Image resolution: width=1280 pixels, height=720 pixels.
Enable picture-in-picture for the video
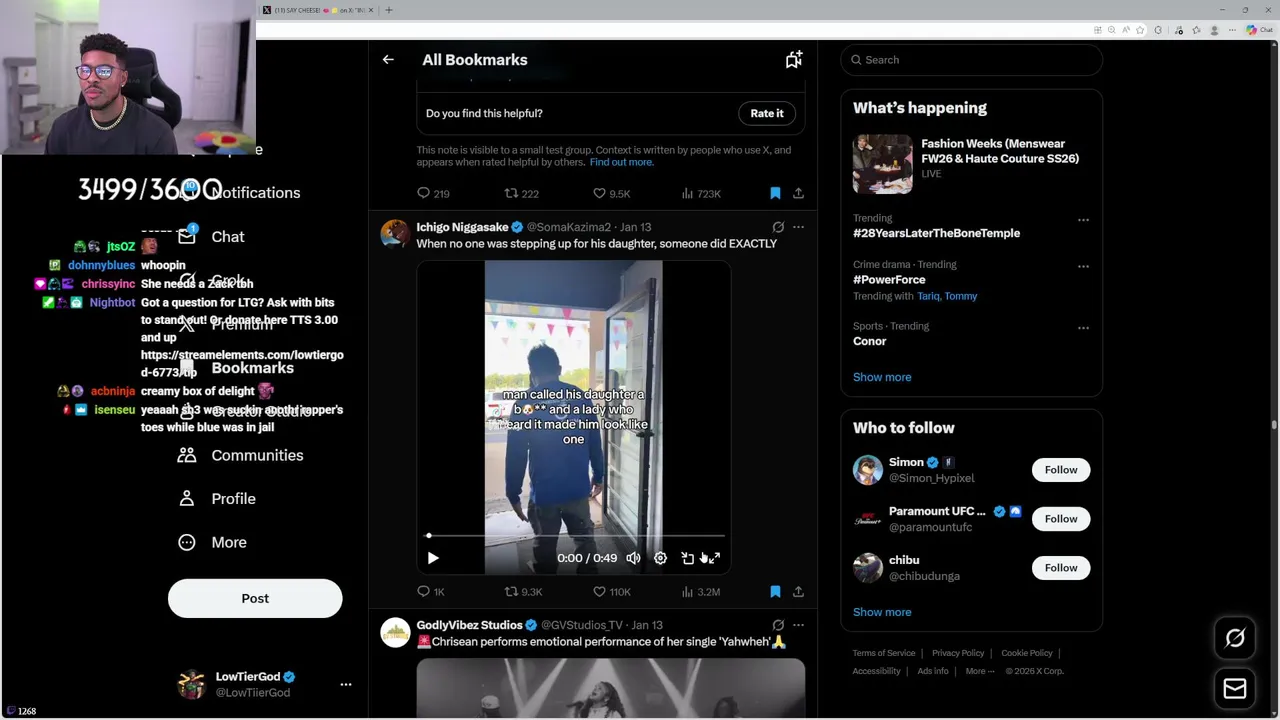[x=687, y=558]
